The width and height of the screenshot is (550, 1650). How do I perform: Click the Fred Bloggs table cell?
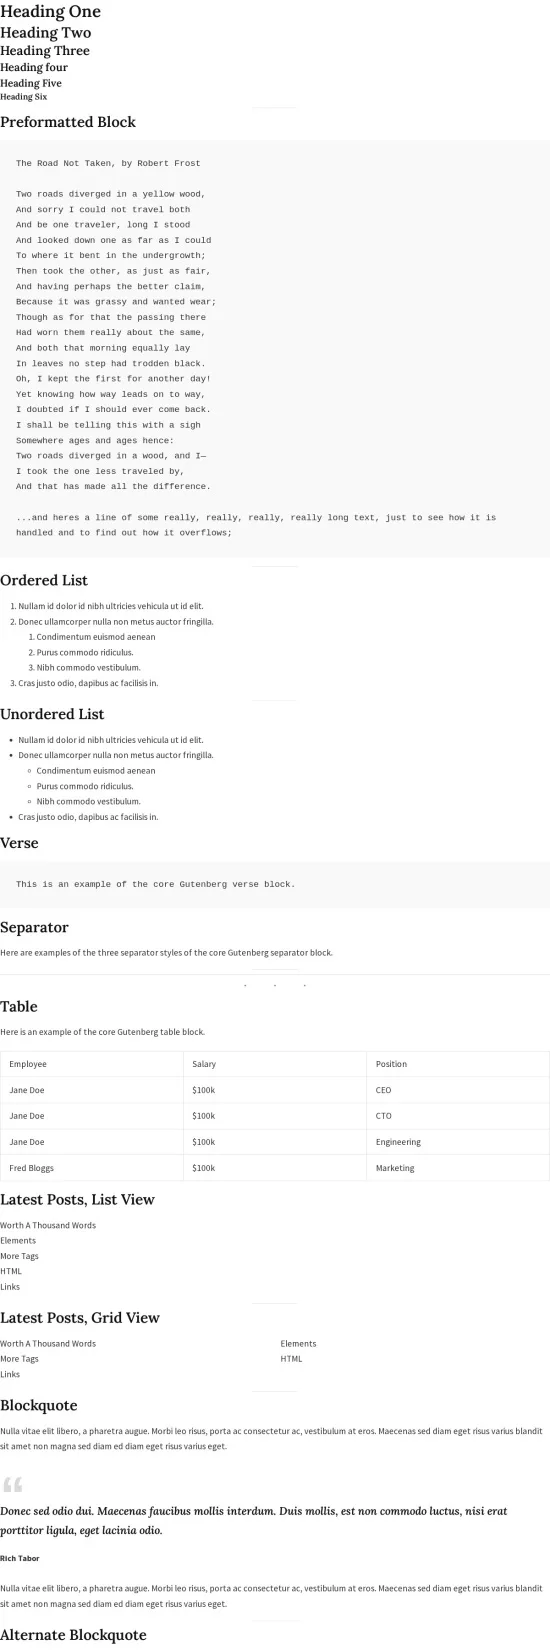pos(92,1168)
